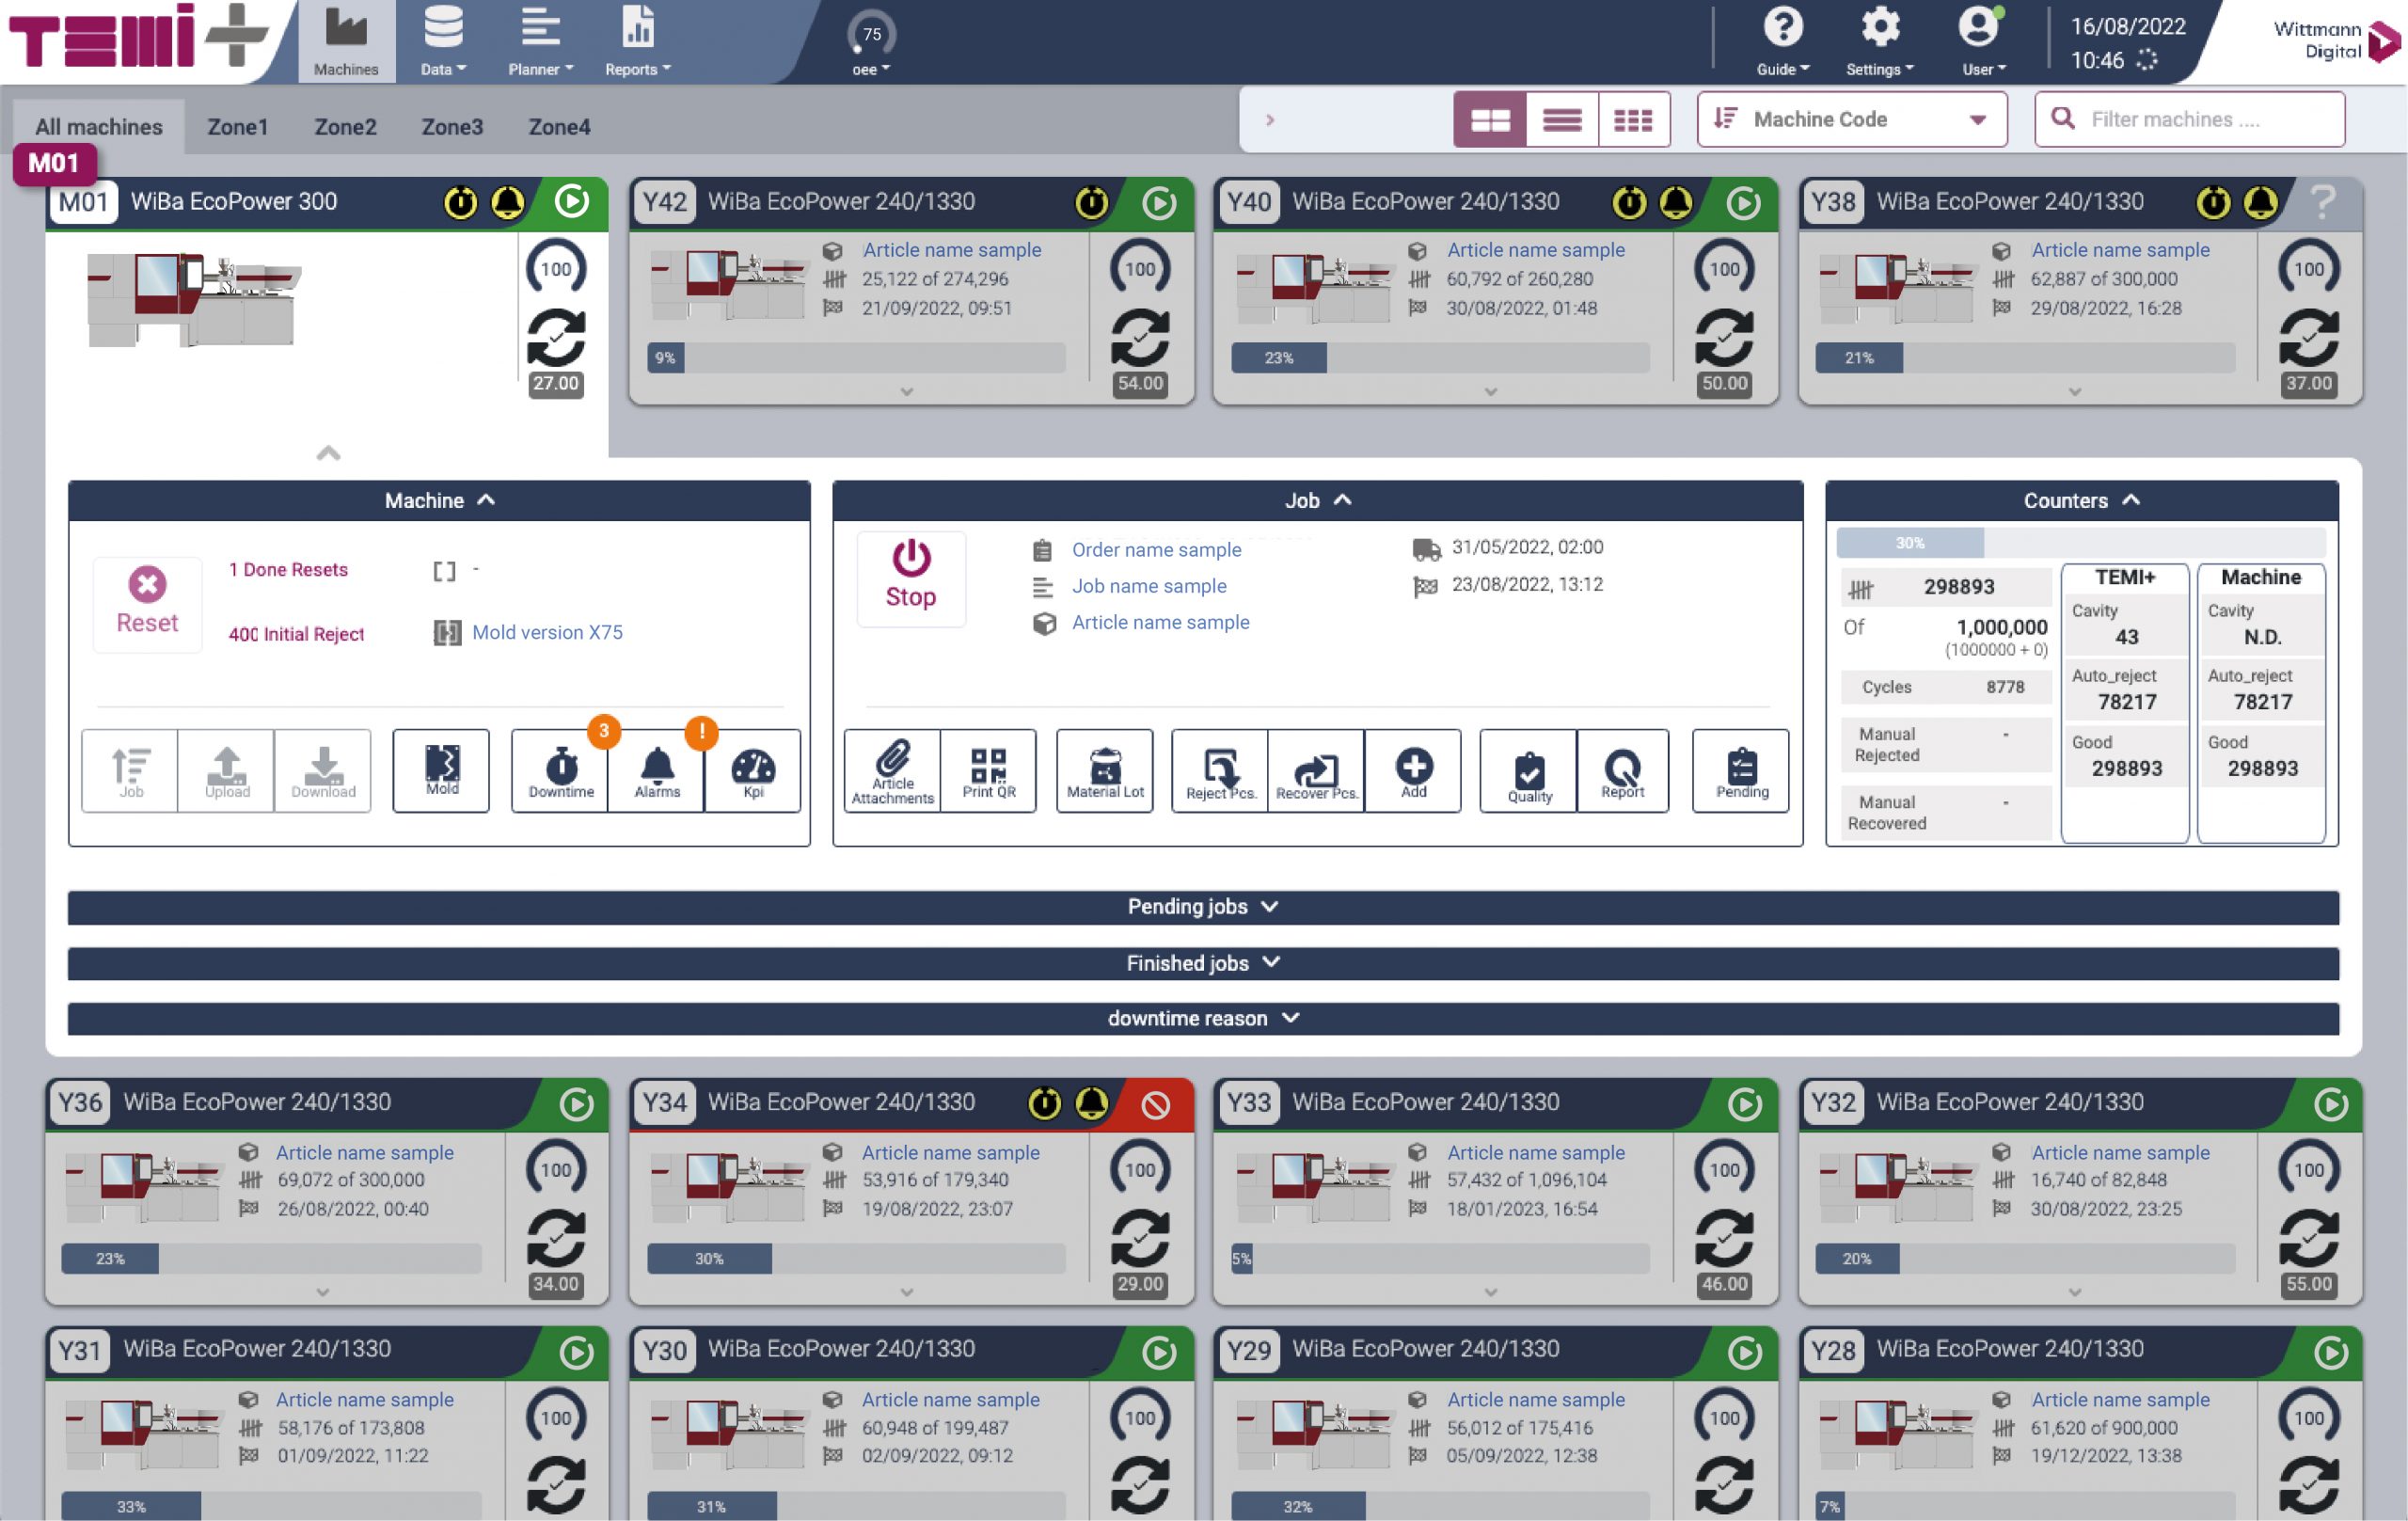Click the timer icon on Y42 header

click(1091, 203)
